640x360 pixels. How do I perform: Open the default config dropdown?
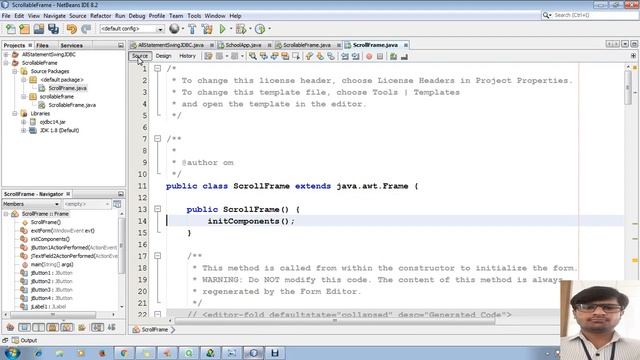point(160,29)
